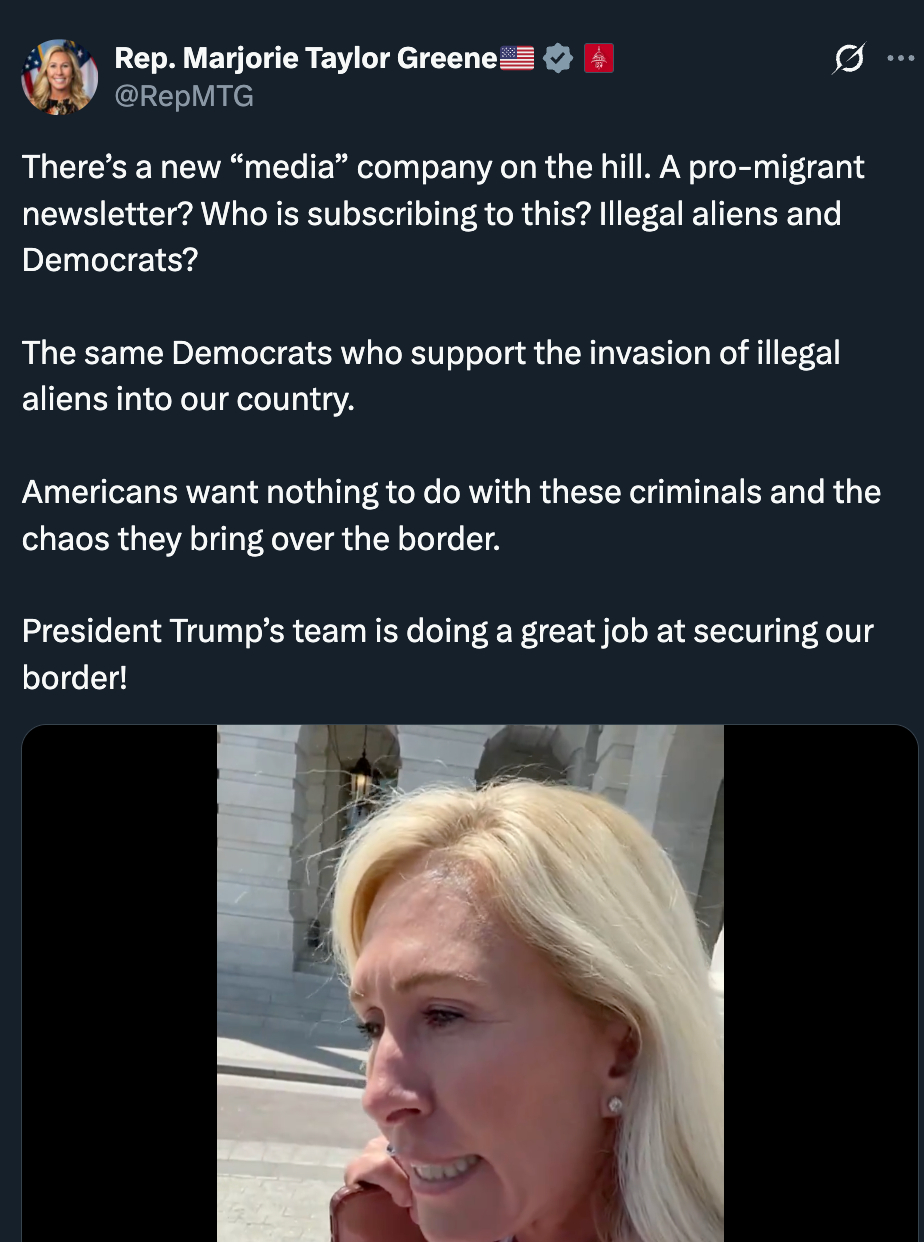Click the red Capitol affiliation badge
The height and width of the screenshot is (1242, 924).
598,60
